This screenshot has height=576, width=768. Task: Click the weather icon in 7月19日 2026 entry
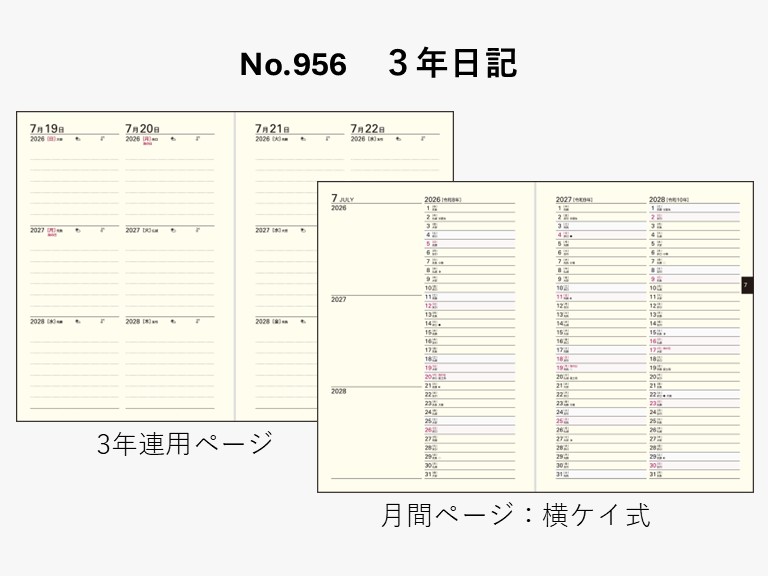coord(78,140)
